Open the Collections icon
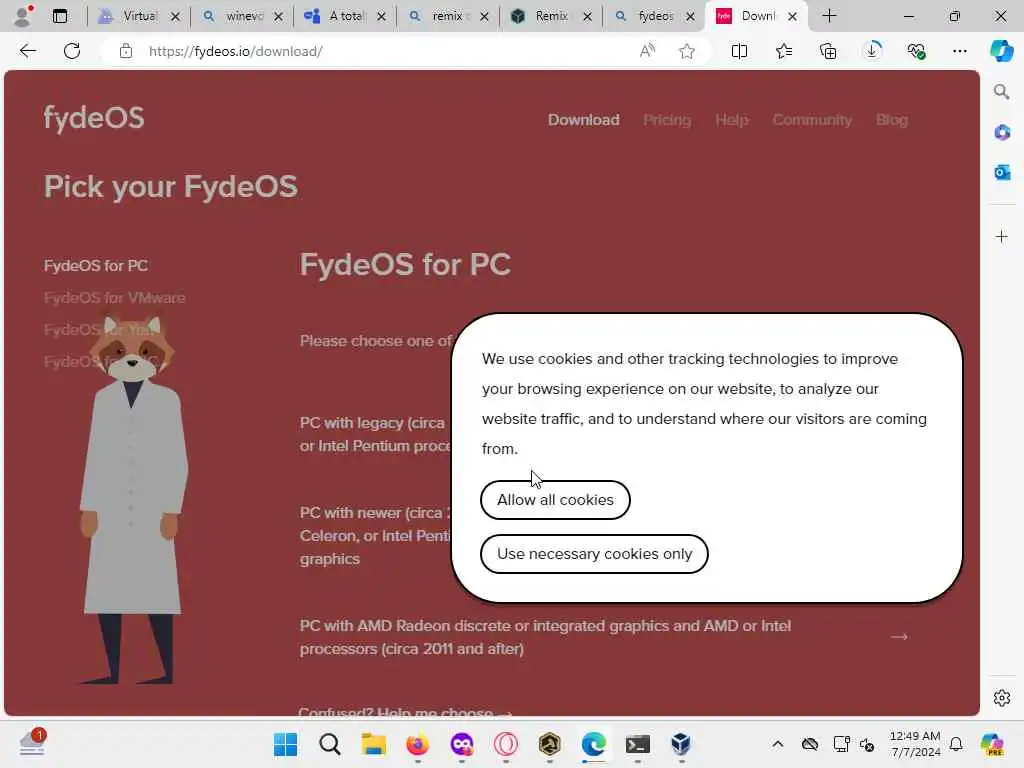1024x768 pixels. 828,51
